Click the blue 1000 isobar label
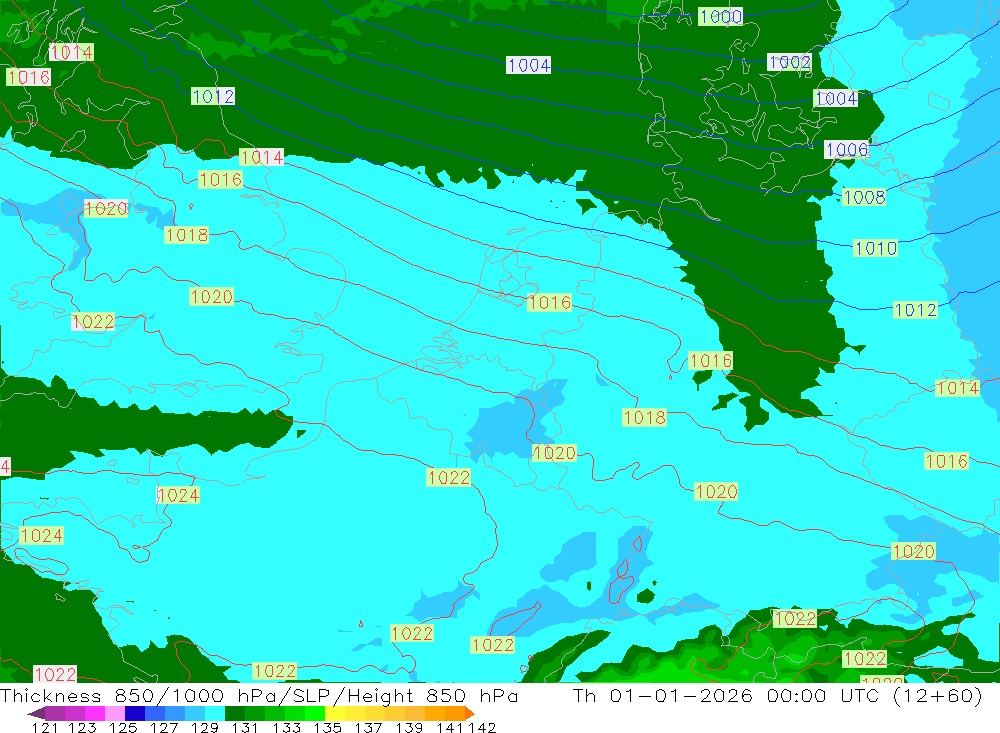Image resolution: width=1000 pixels, height=733 pixels. [721, 17]
